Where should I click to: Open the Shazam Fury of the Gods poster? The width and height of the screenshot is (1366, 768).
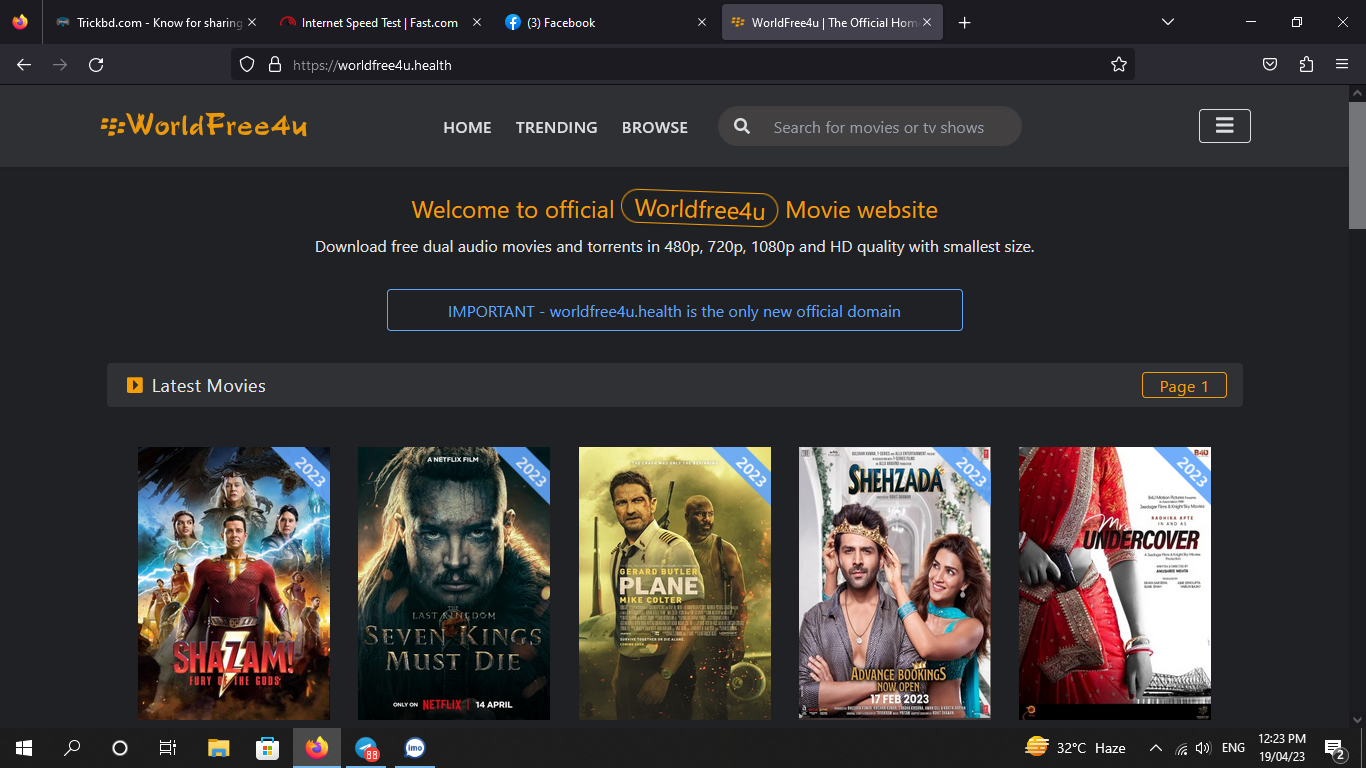coord(234,583)
